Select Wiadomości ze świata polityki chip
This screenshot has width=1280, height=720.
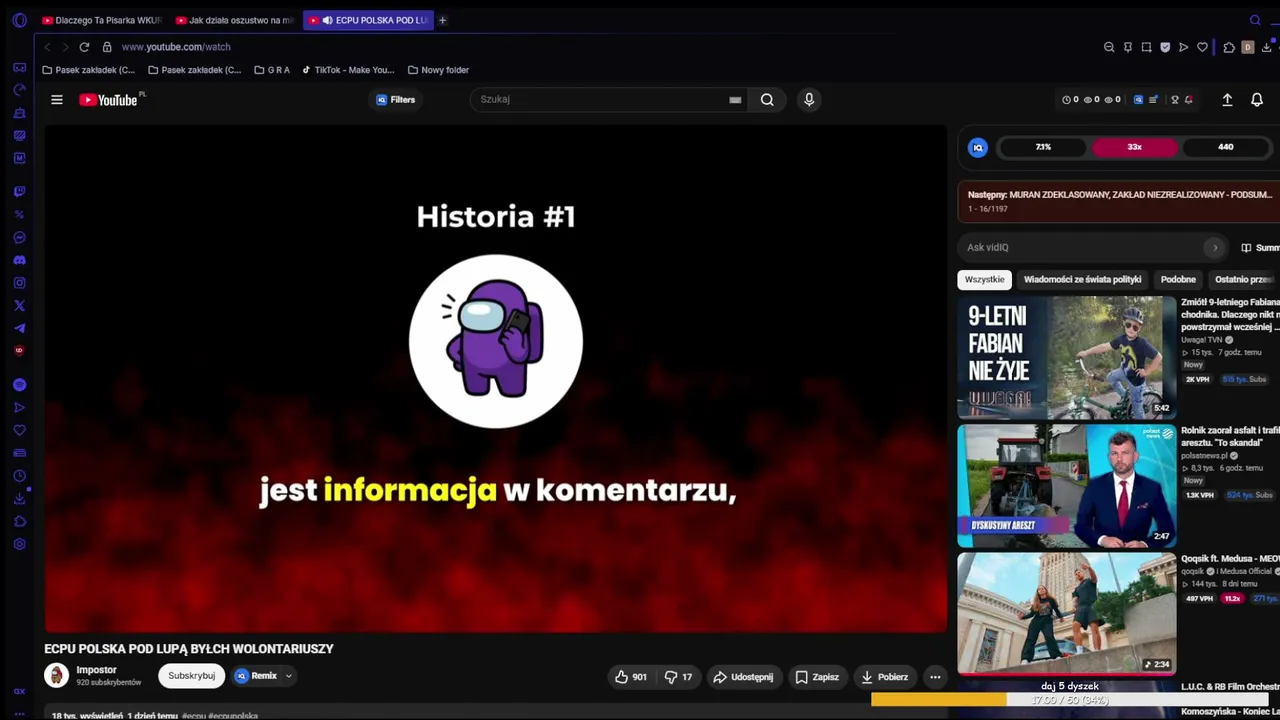1082,280
